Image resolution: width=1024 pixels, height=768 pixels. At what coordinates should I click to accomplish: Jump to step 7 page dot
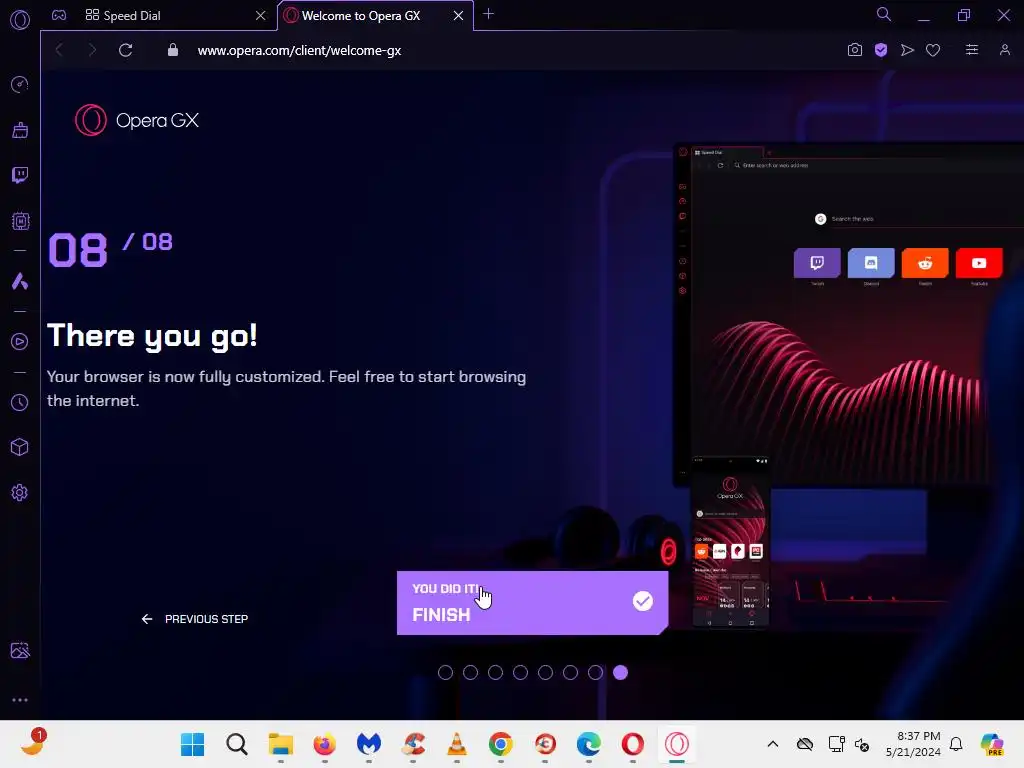point(595,673)
